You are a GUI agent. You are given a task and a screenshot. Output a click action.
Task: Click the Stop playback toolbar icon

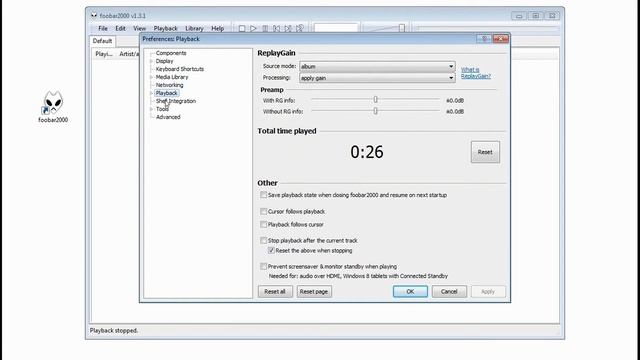(x=242, y=29)
